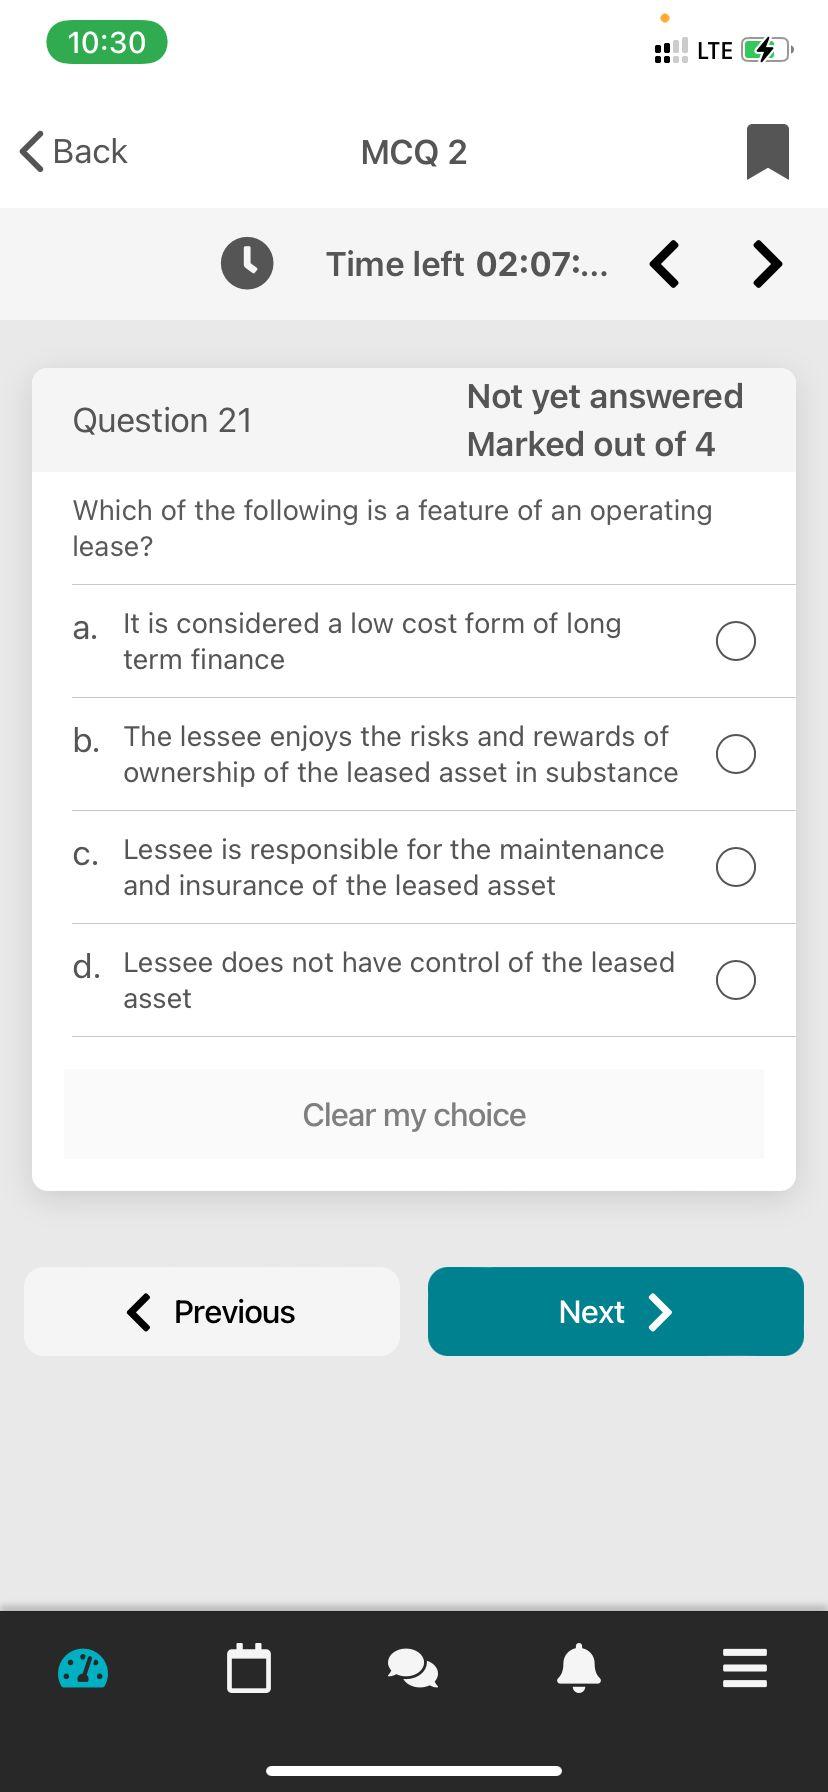Select option d no control of asset
The width and height of the screenshot is (828, 1792).
(735, 980)
